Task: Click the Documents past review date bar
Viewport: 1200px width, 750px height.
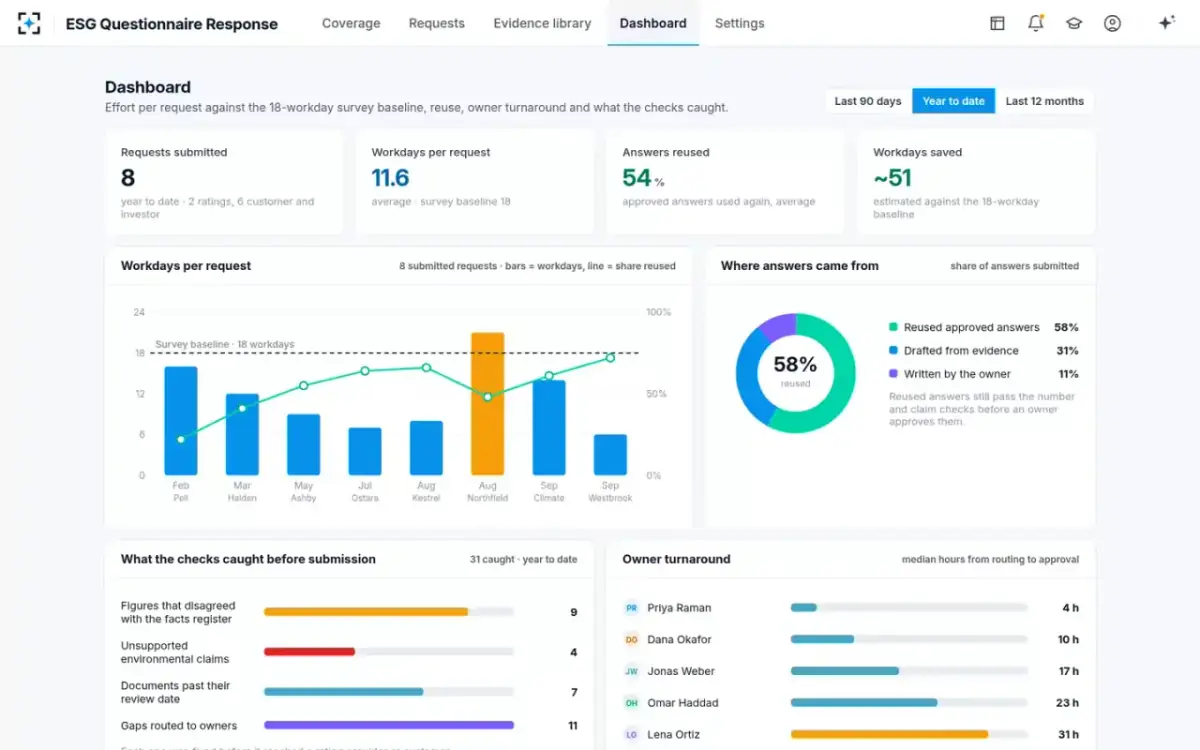Action: click(x=389, y=692)
